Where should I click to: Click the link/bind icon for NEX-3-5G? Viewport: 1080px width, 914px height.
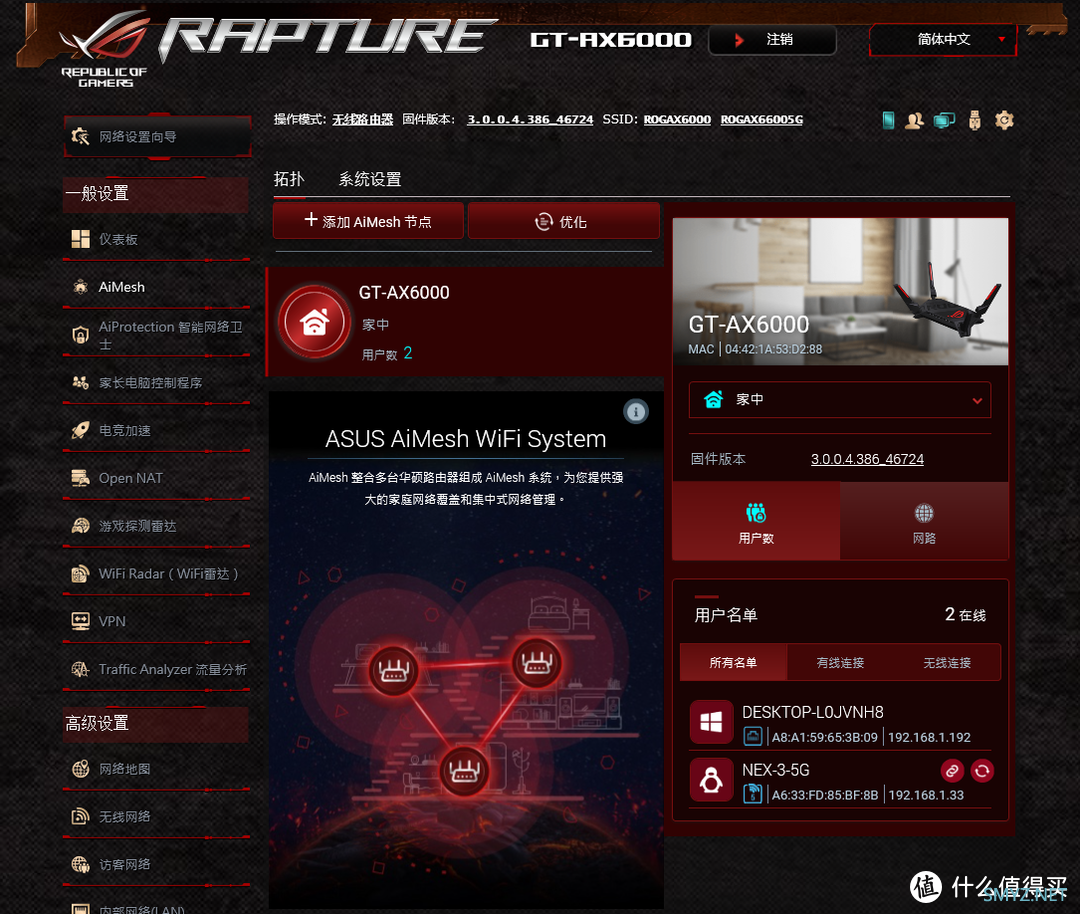tap(952, 770)
